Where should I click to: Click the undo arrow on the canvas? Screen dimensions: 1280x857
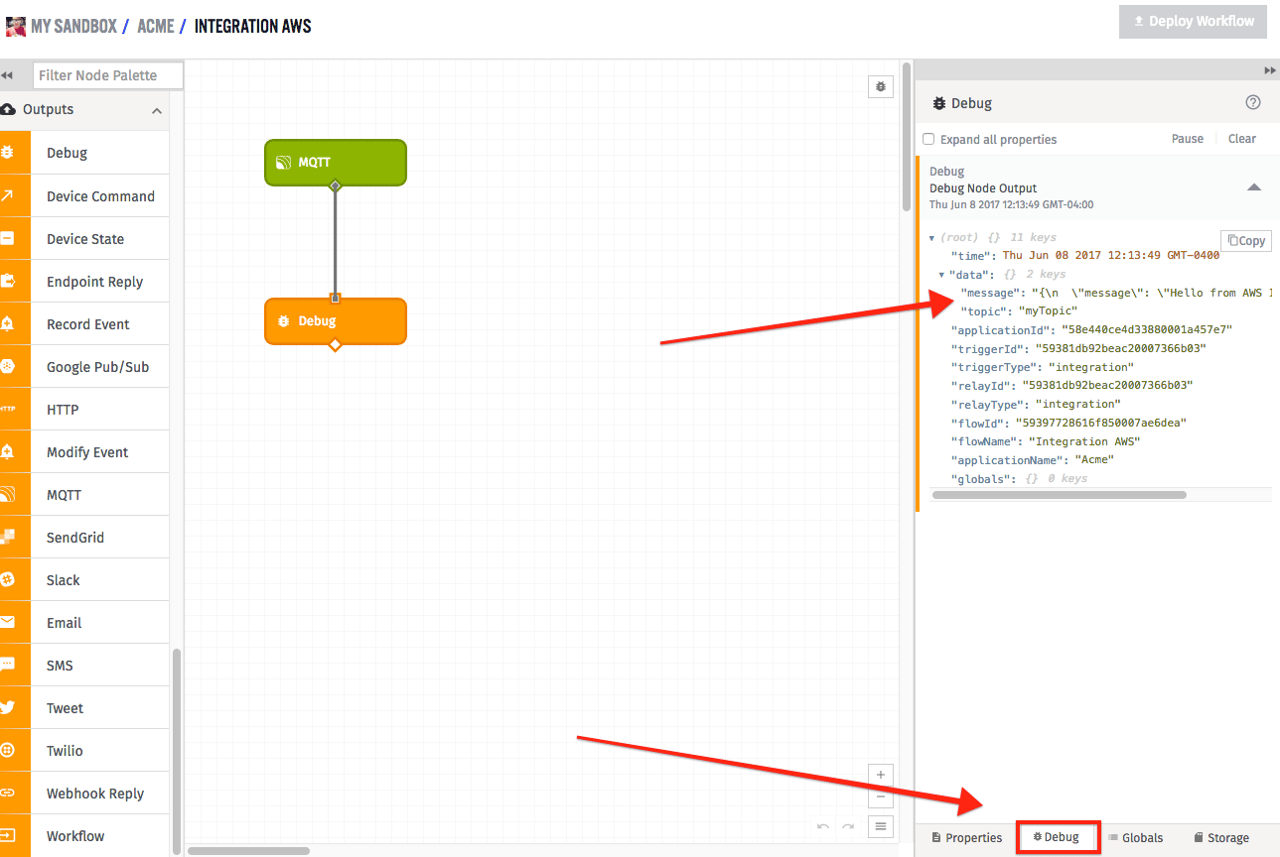pos(822,826)
